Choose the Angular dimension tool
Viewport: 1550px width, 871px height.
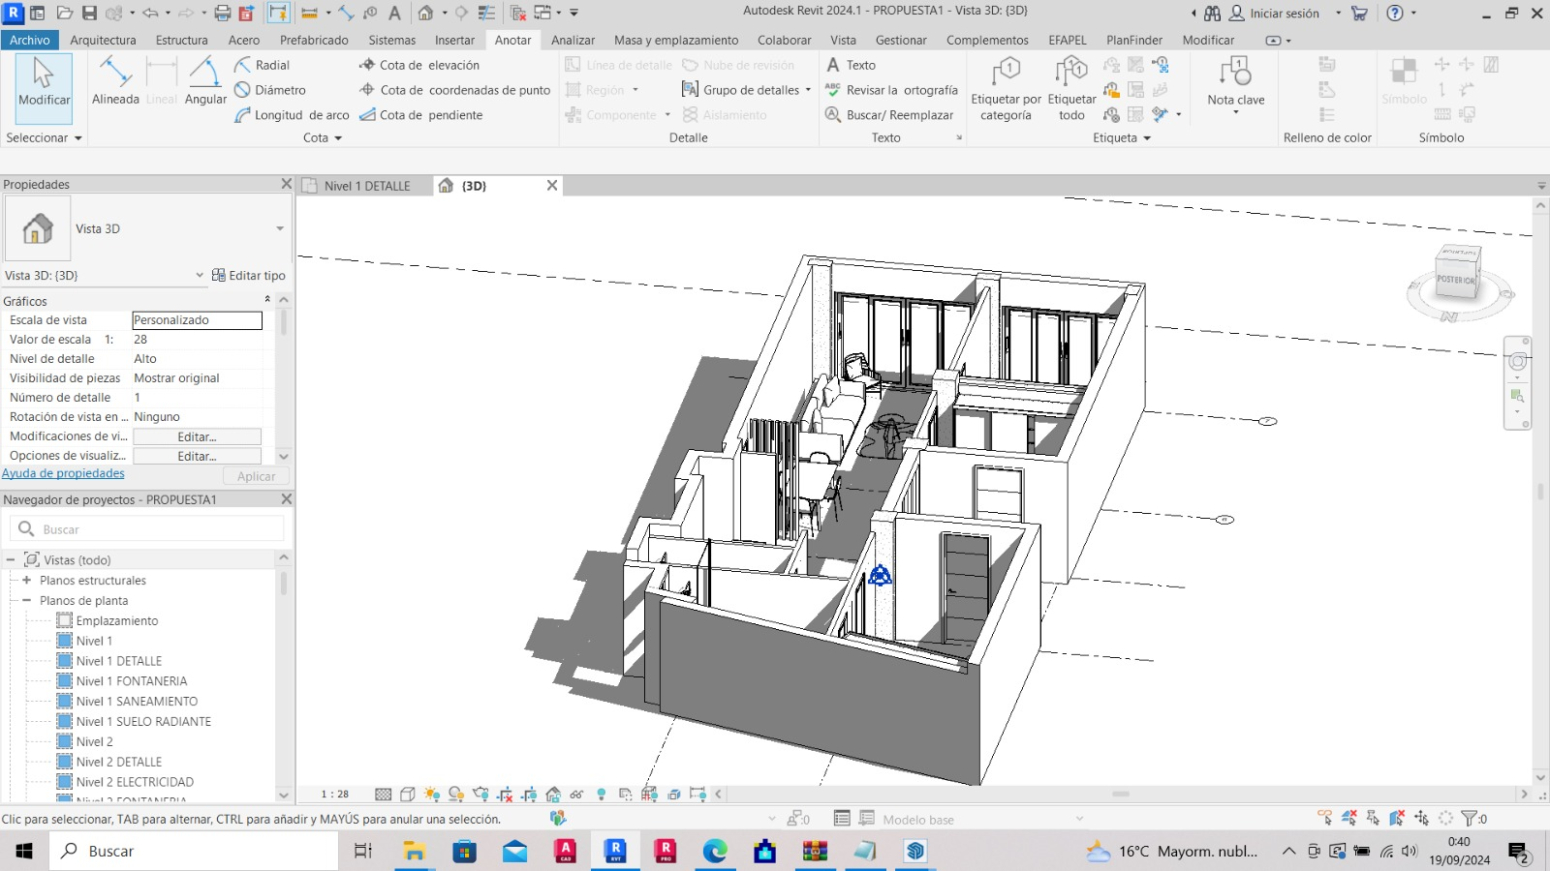[205, 82]
